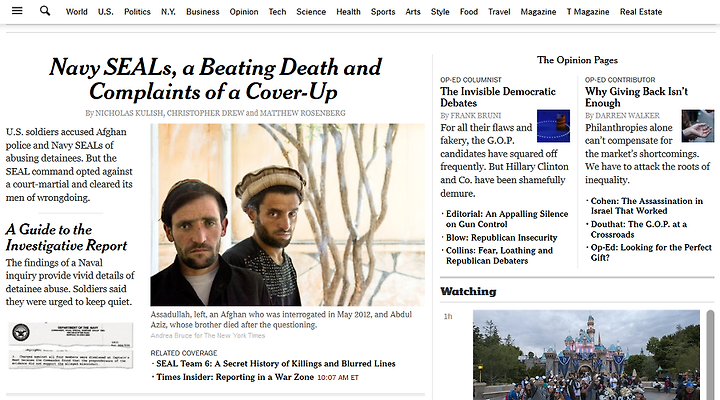This screenshot has width=720, height=400.
Task: Open the Darren Walker op-ed hand thumbnail
Action: (x=698, y=126)
